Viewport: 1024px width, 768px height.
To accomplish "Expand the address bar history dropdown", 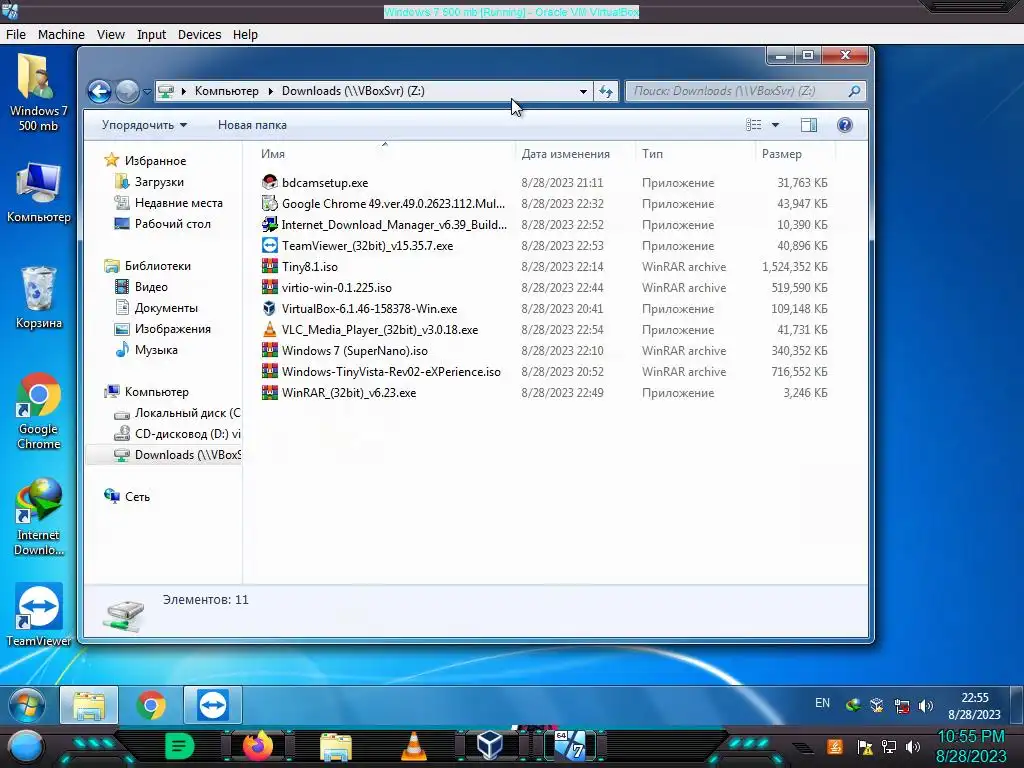I will pyautogui.click(x=583, y=91).
